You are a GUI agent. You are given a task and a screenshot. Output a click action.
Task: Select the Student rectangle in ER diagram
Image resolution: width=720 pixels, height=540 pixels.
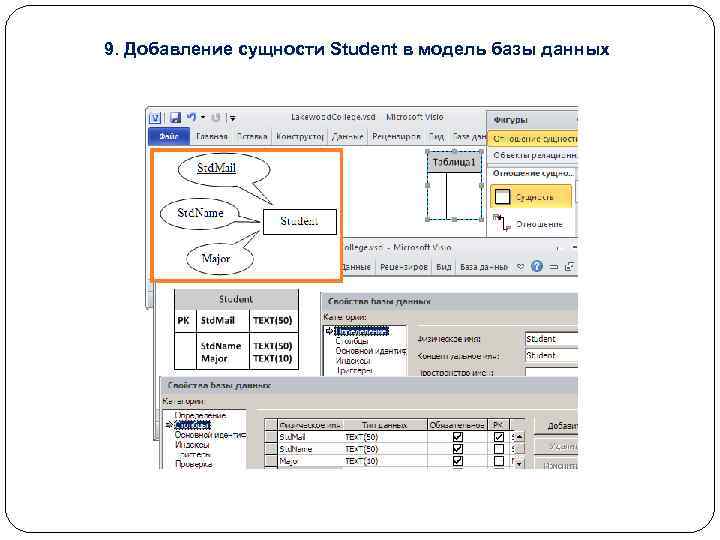point(300,222)
